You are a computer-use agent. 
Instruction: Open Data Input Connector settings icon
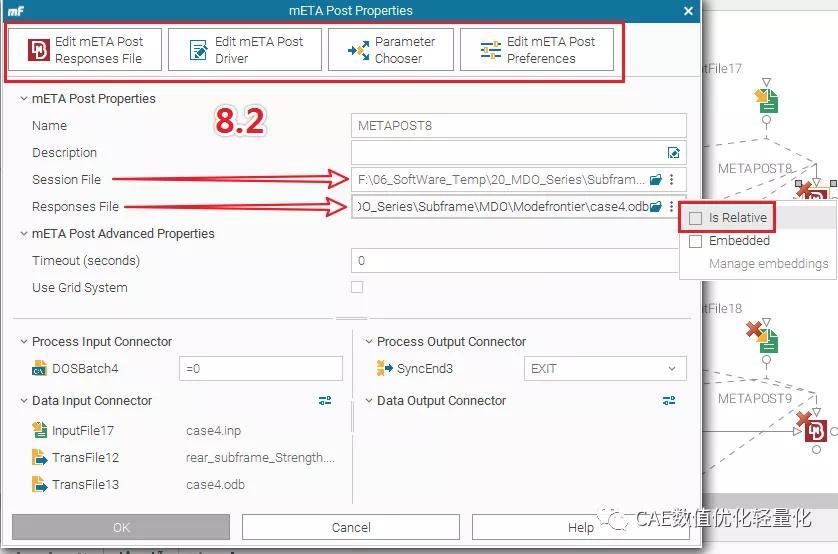[x=325, y=401]
